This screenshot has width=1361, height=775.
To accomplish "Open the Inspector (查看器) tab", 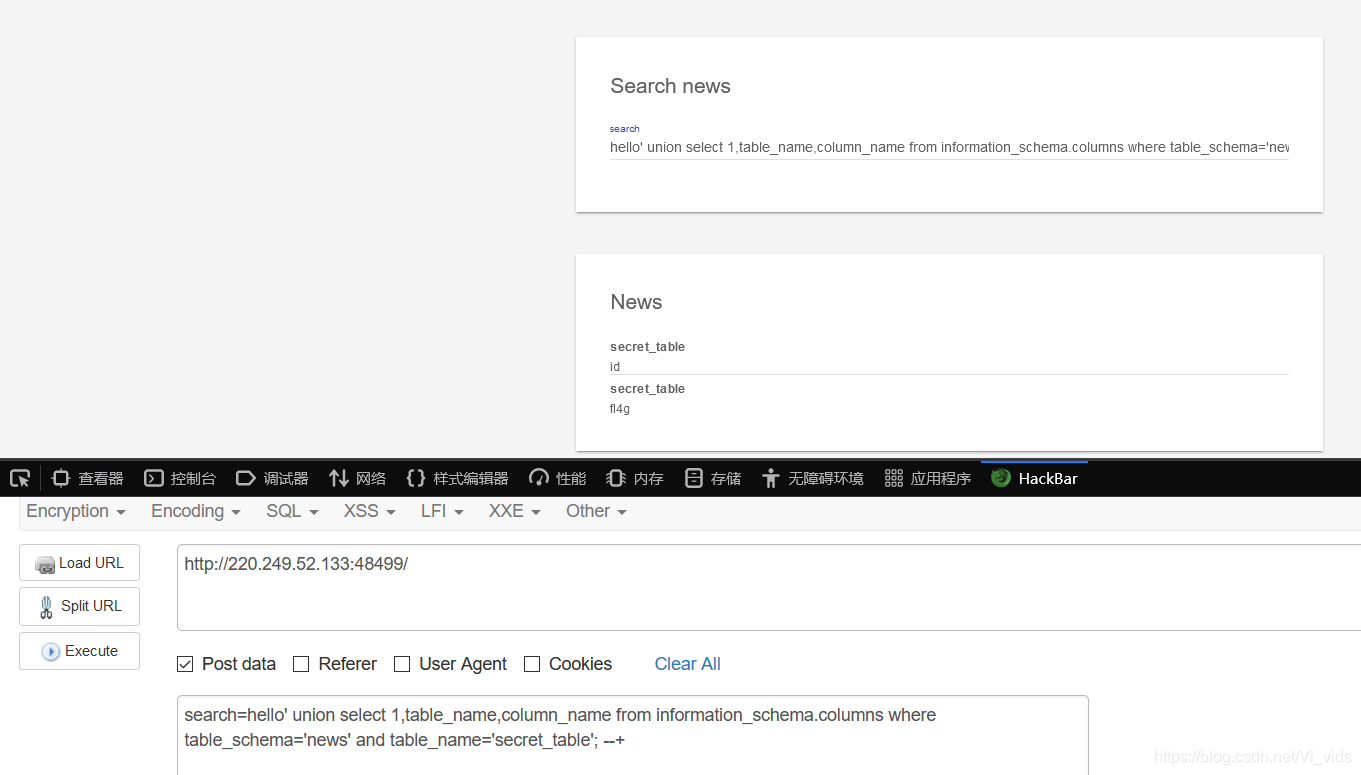I will click(88, 478).
